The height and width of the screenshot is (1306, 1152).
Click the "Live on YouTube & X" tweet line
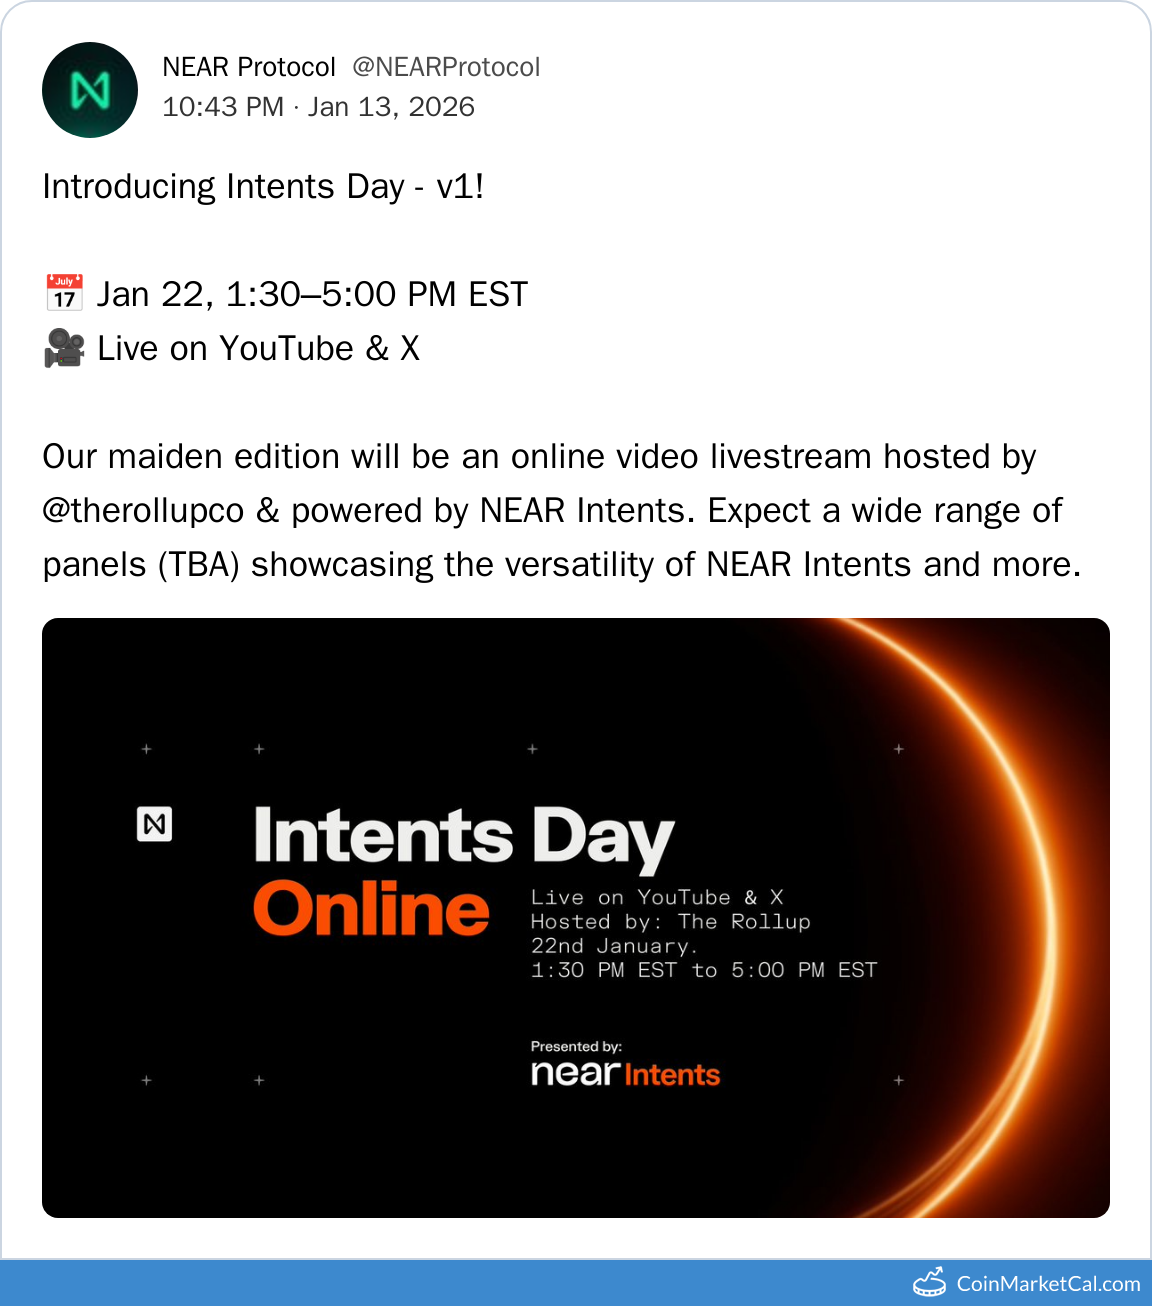258,348
